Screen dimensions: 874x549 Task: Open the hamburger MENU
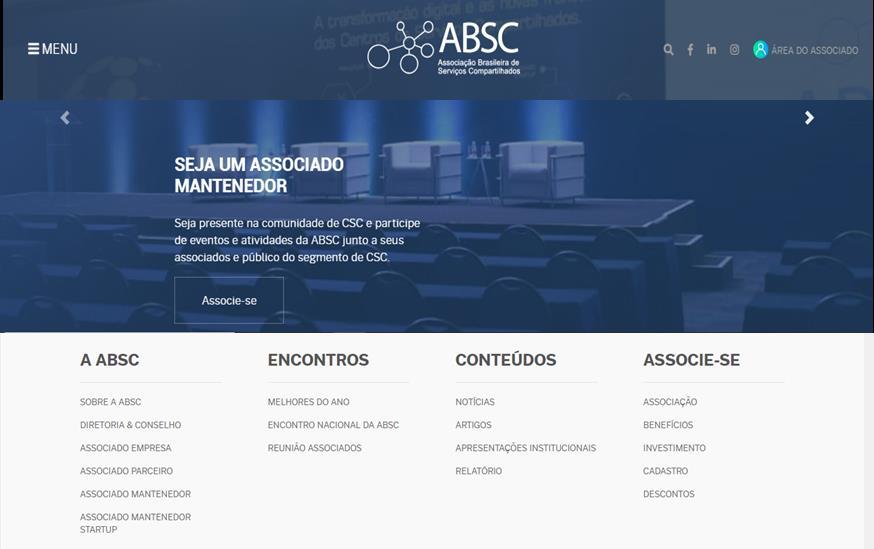point(52,49)
